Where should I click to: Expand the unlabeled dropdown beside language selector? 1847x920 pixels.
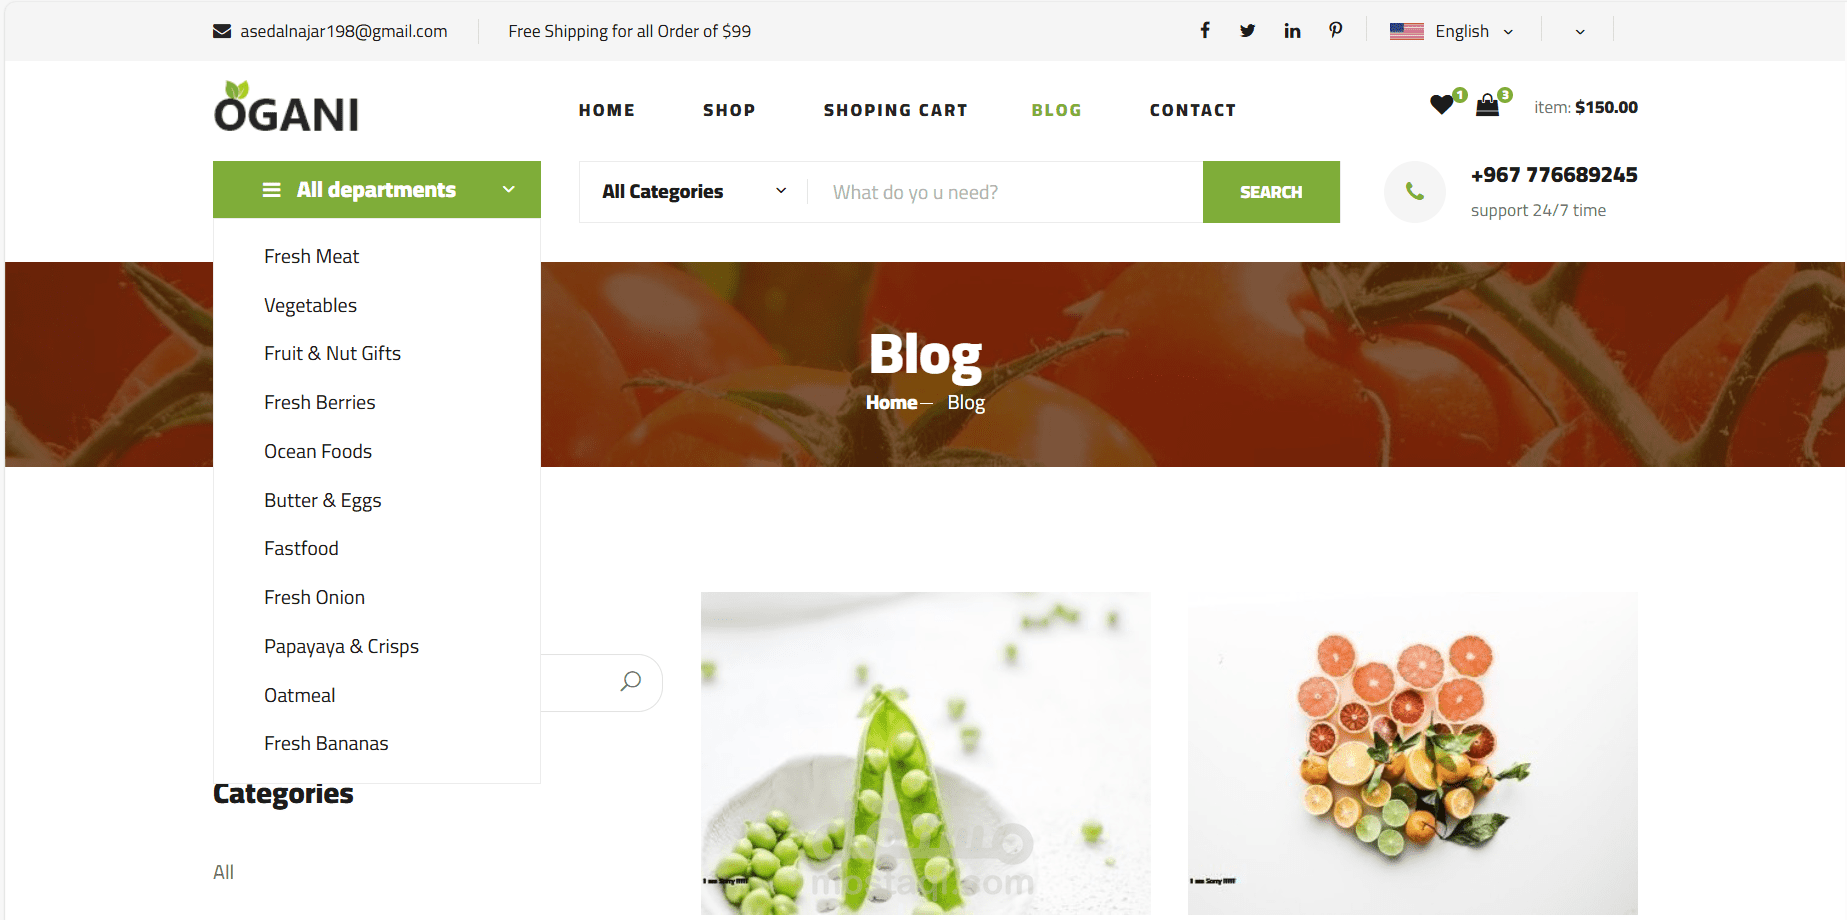coord(1580,31)
